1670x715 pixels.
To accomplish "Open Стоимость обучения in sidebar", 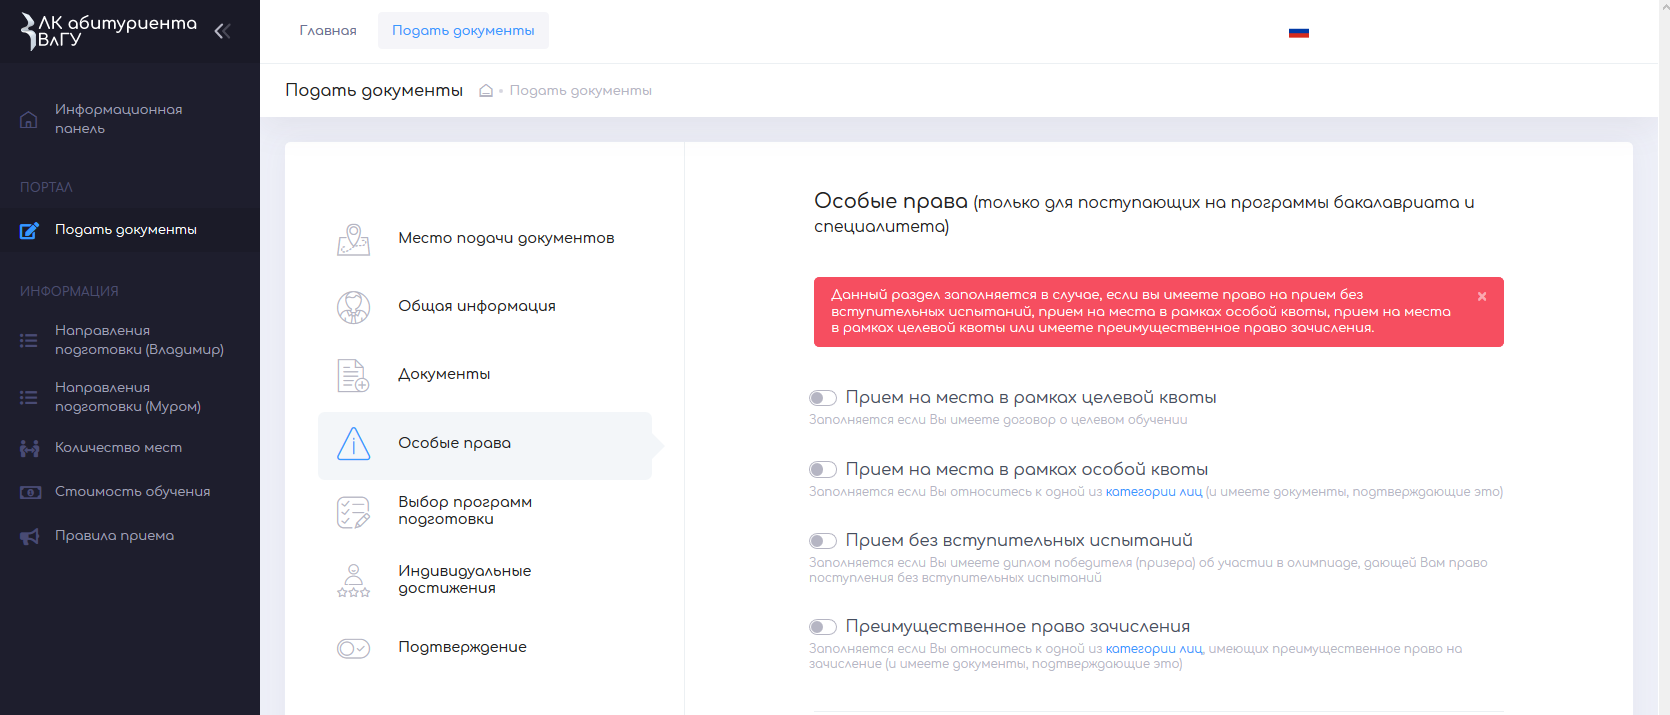I will pyautogui.click(x=130, y=492).
